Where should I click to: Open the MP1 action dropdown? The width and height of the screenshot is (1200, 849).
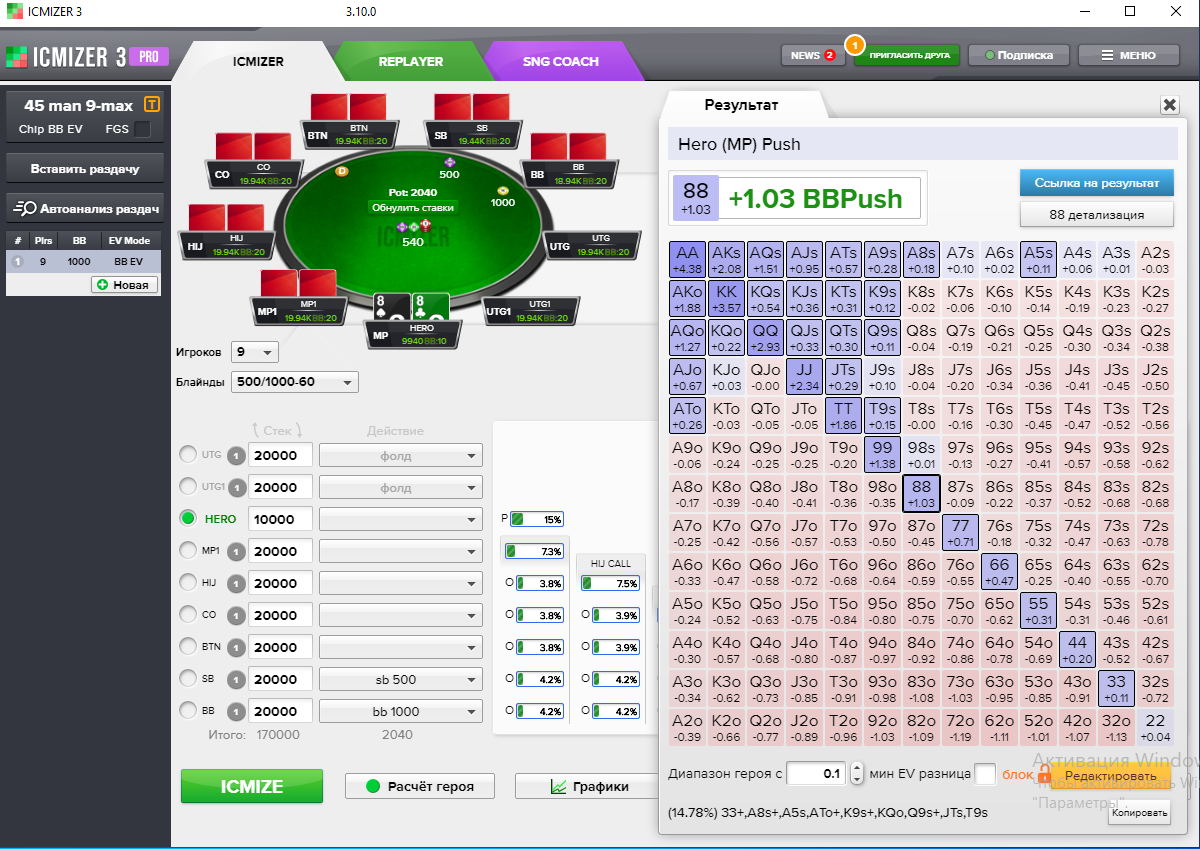click(400, 552)
